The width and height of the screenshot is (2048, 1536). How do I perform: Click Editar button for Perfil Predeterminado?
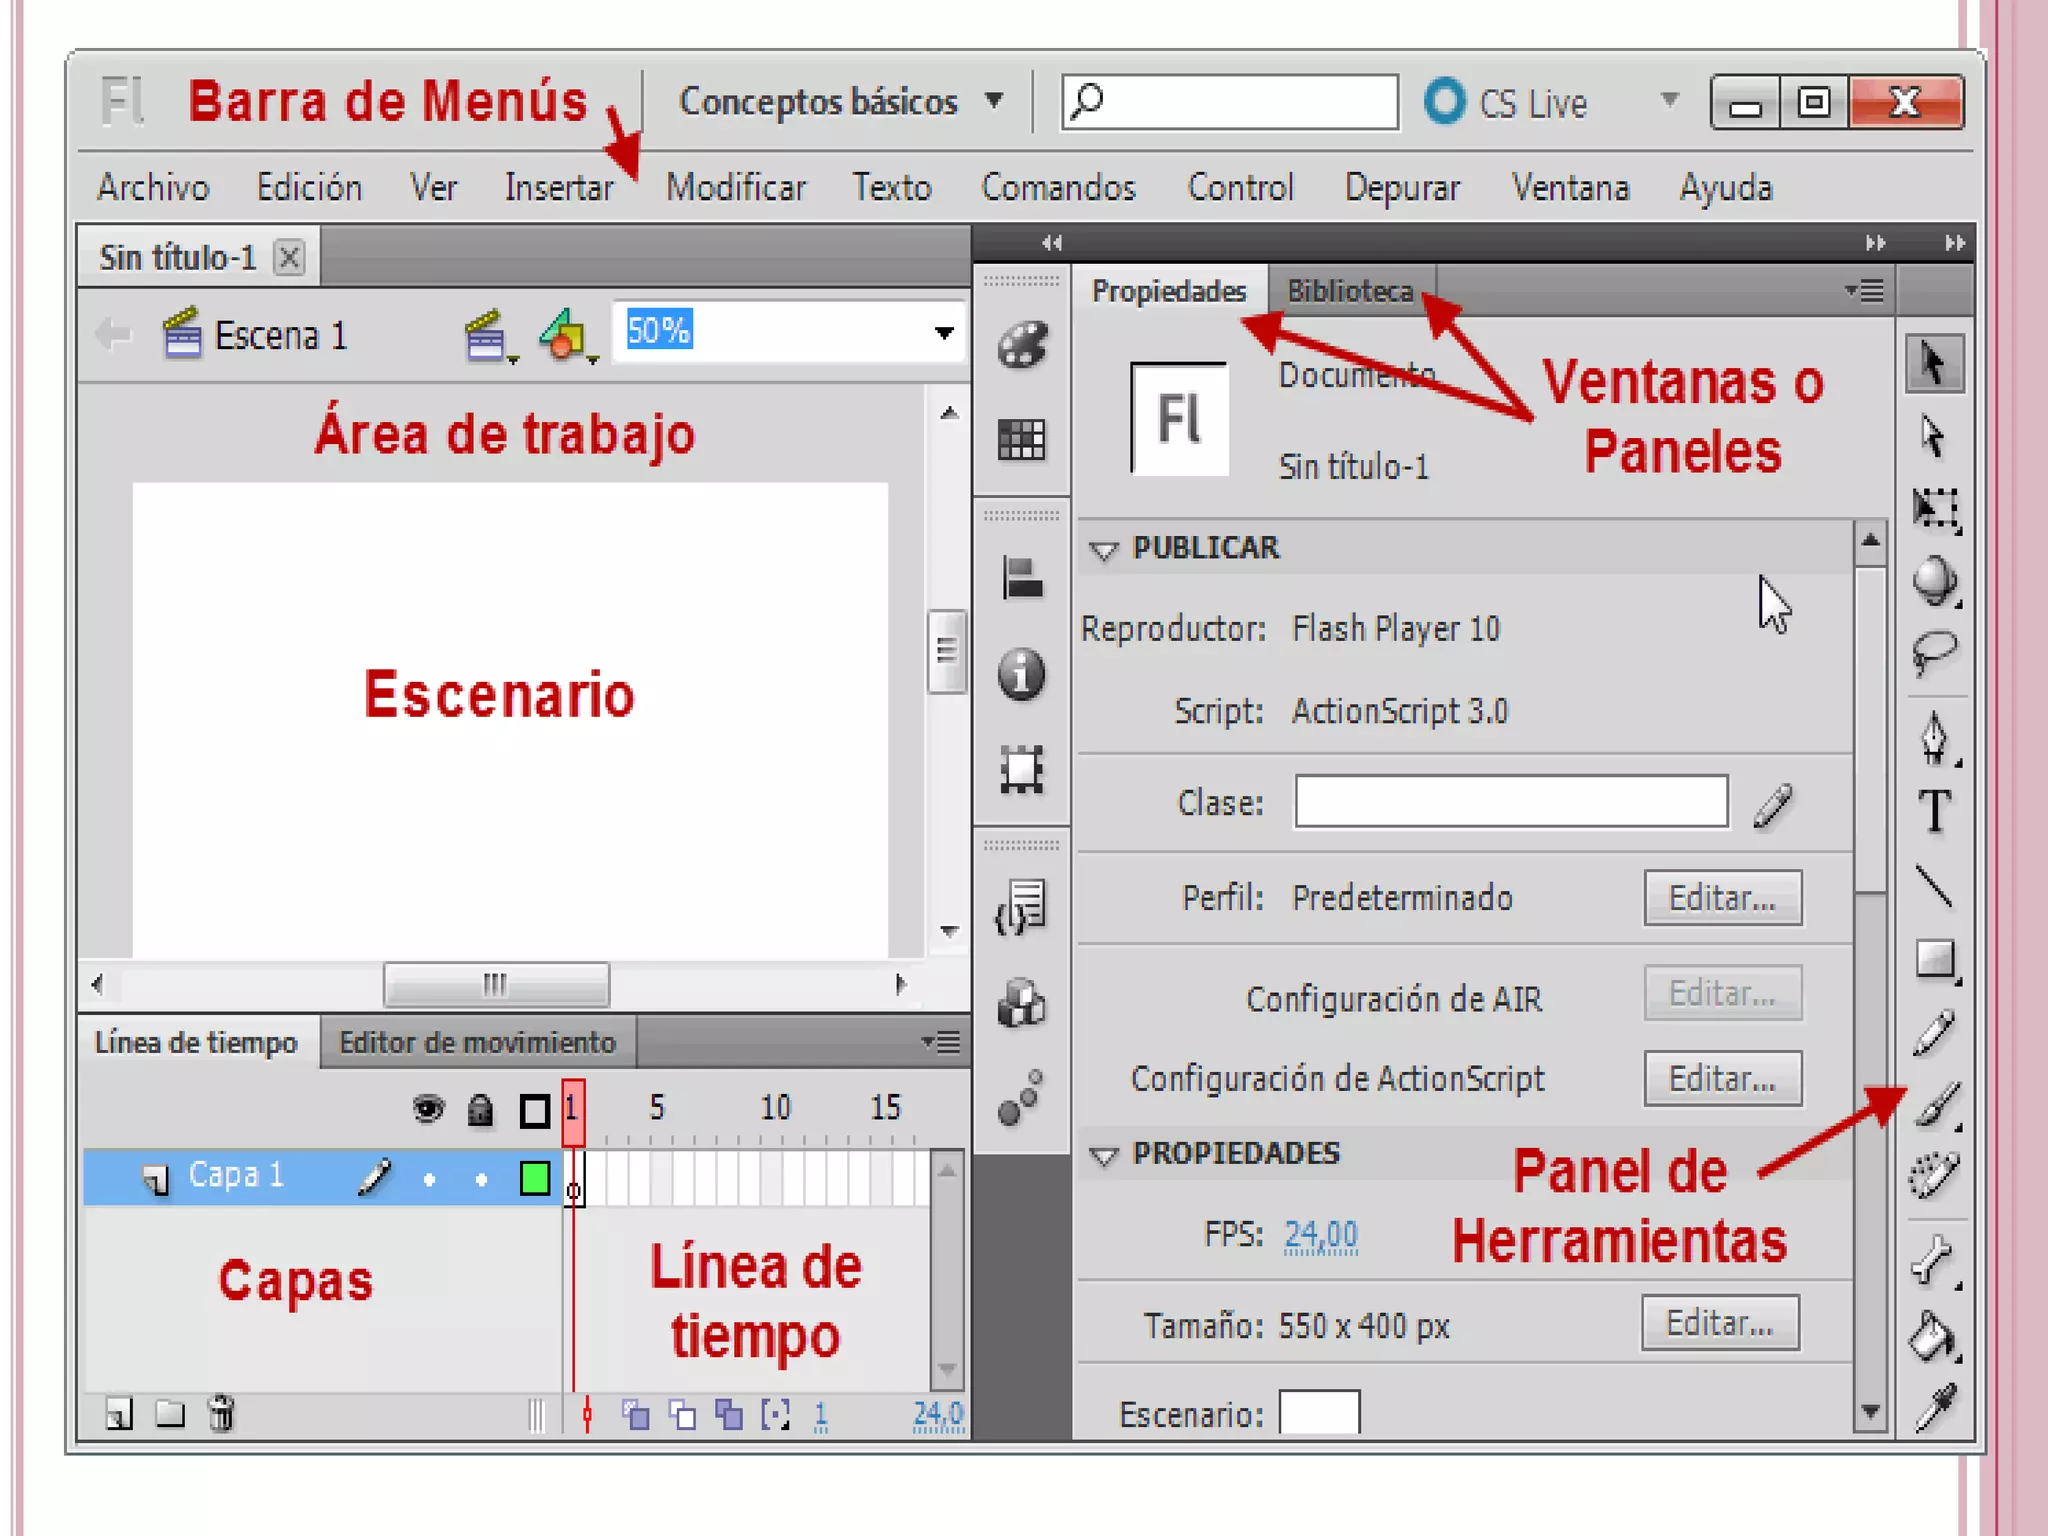tap(1722, 898)
